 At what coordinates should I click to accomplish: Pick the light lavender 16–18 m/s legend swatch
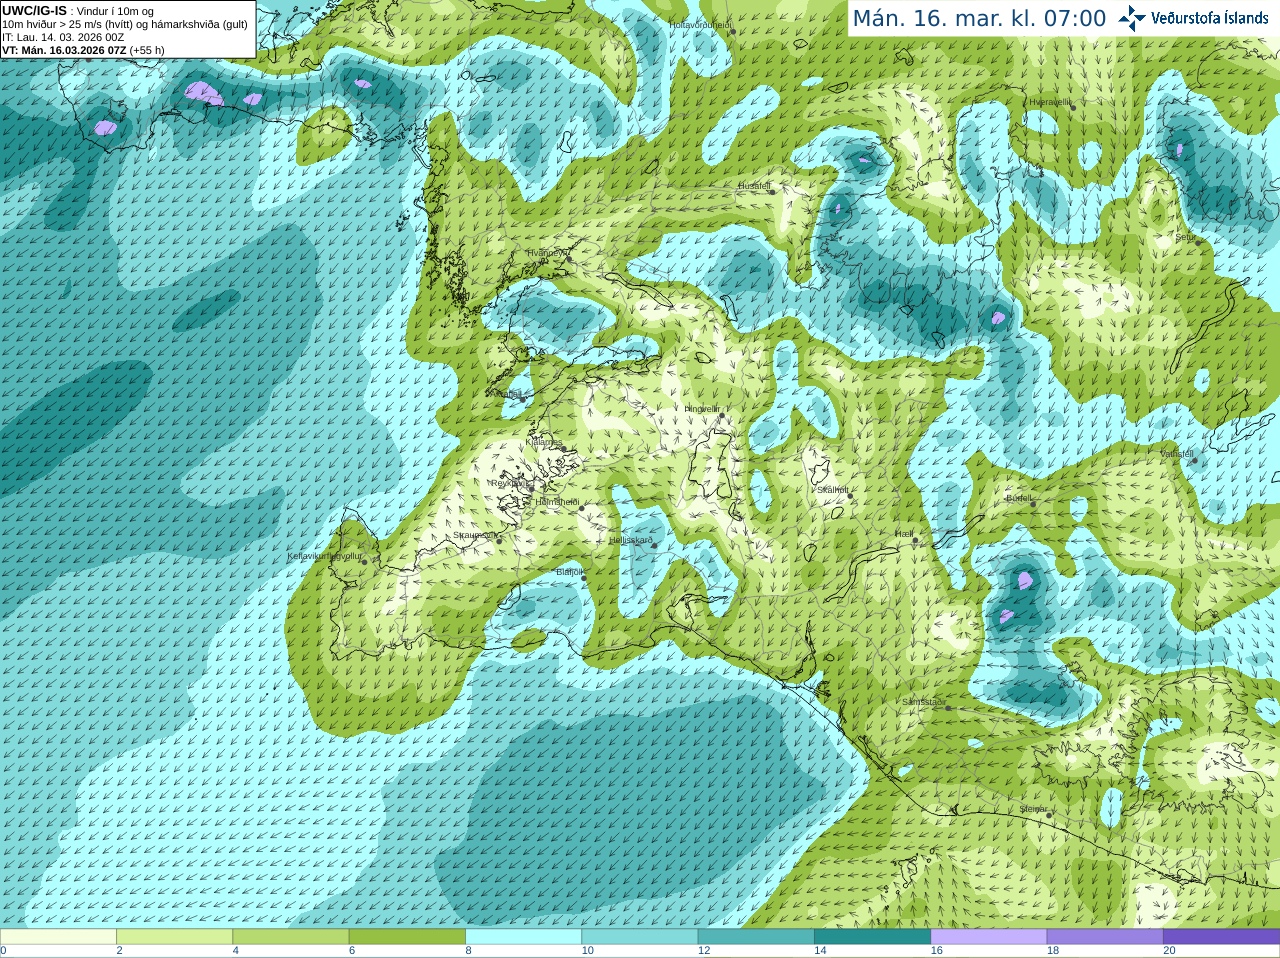989,937
